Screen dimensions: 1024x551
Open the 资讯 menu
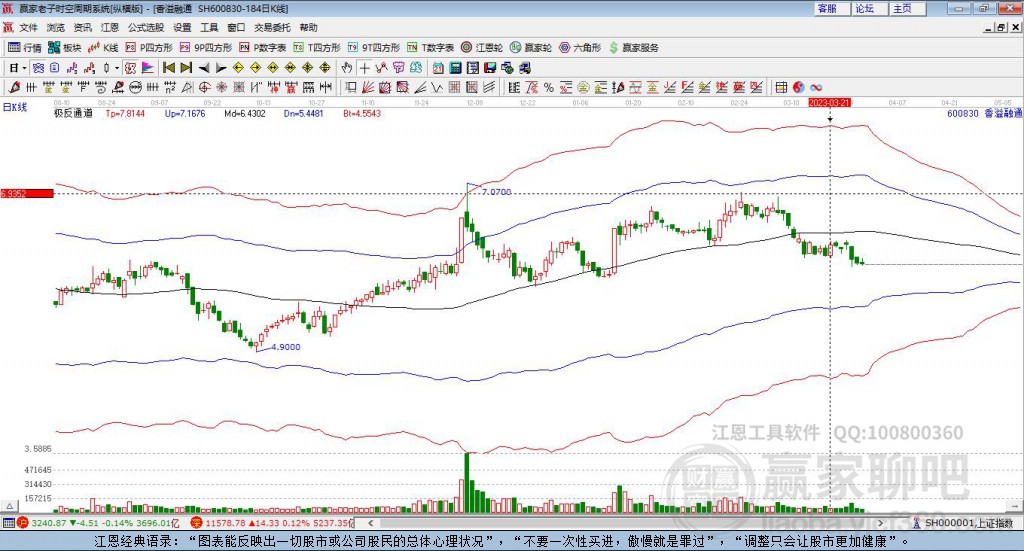[x=82, y=27]
